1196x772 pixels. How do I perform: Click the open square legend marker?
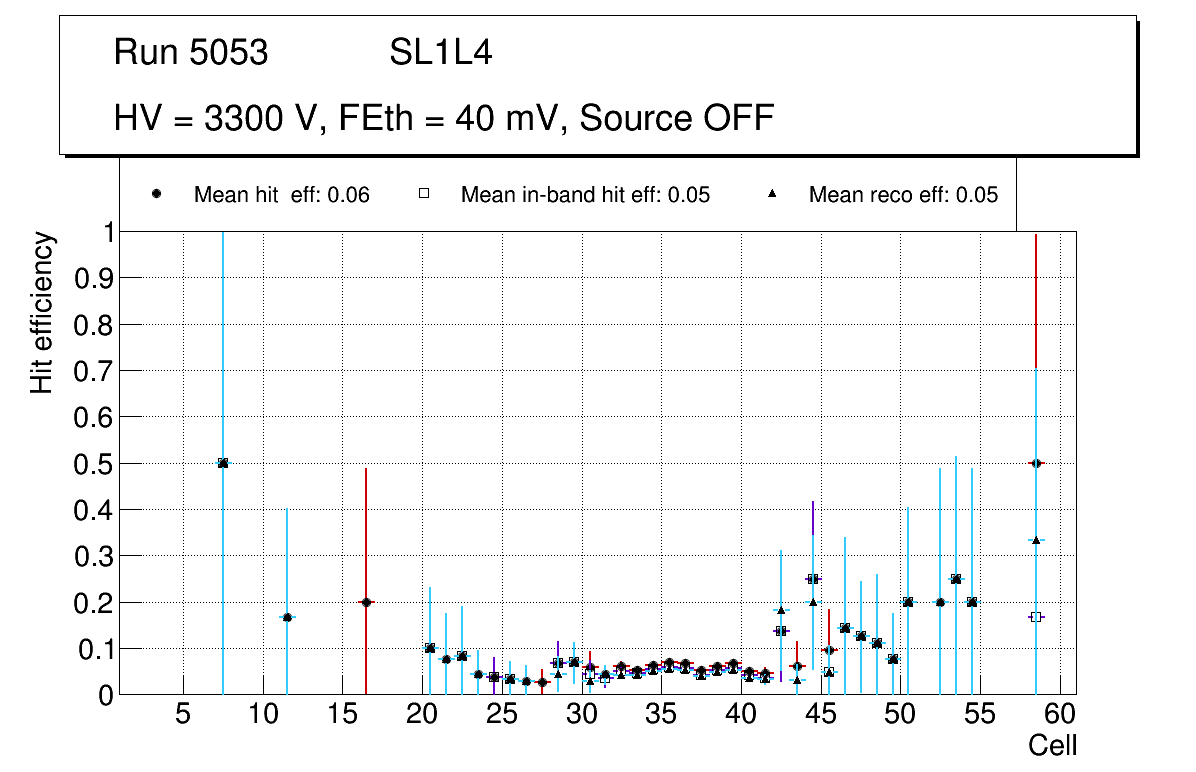point(423,194)
